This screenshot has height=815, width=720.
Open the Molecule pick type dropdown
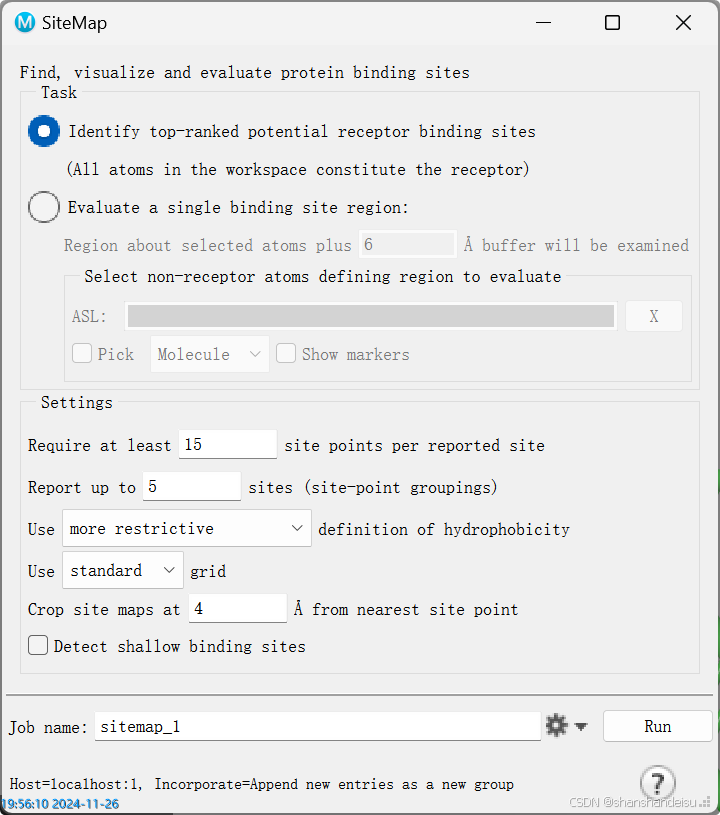click(210, 354)
